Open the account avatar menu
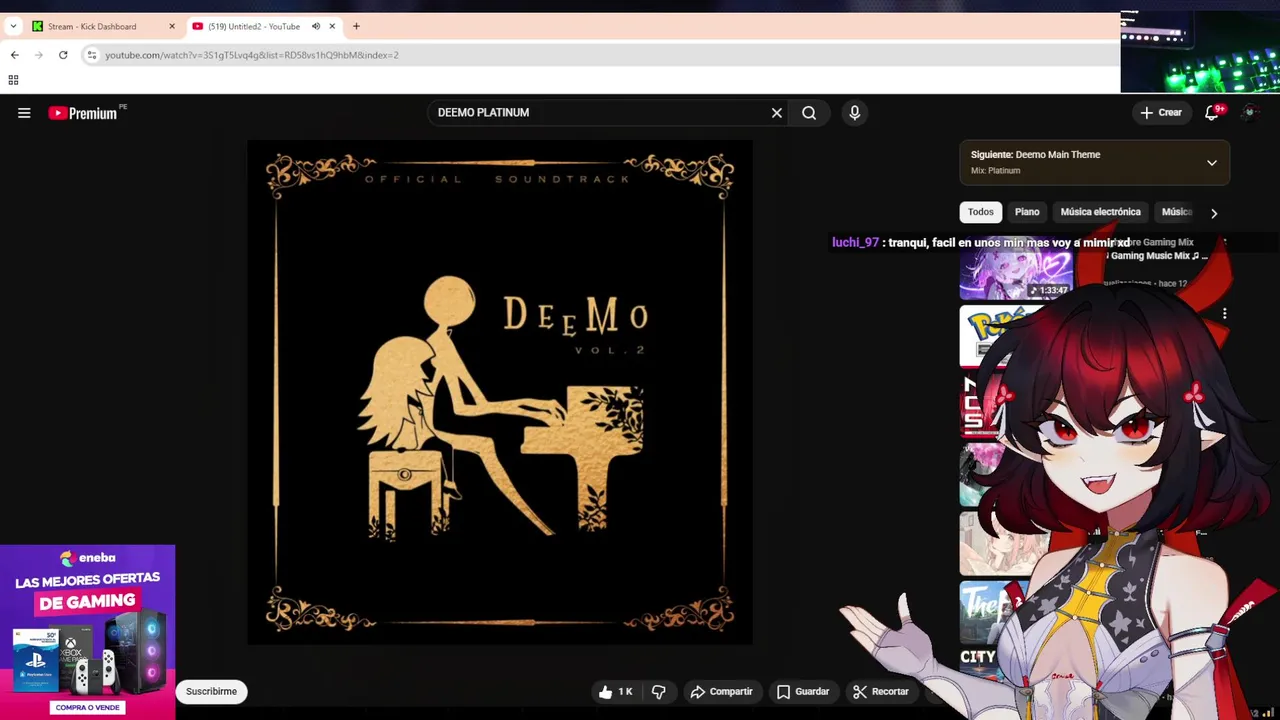The image size is (1280, 720). (x=1250, y=113)
